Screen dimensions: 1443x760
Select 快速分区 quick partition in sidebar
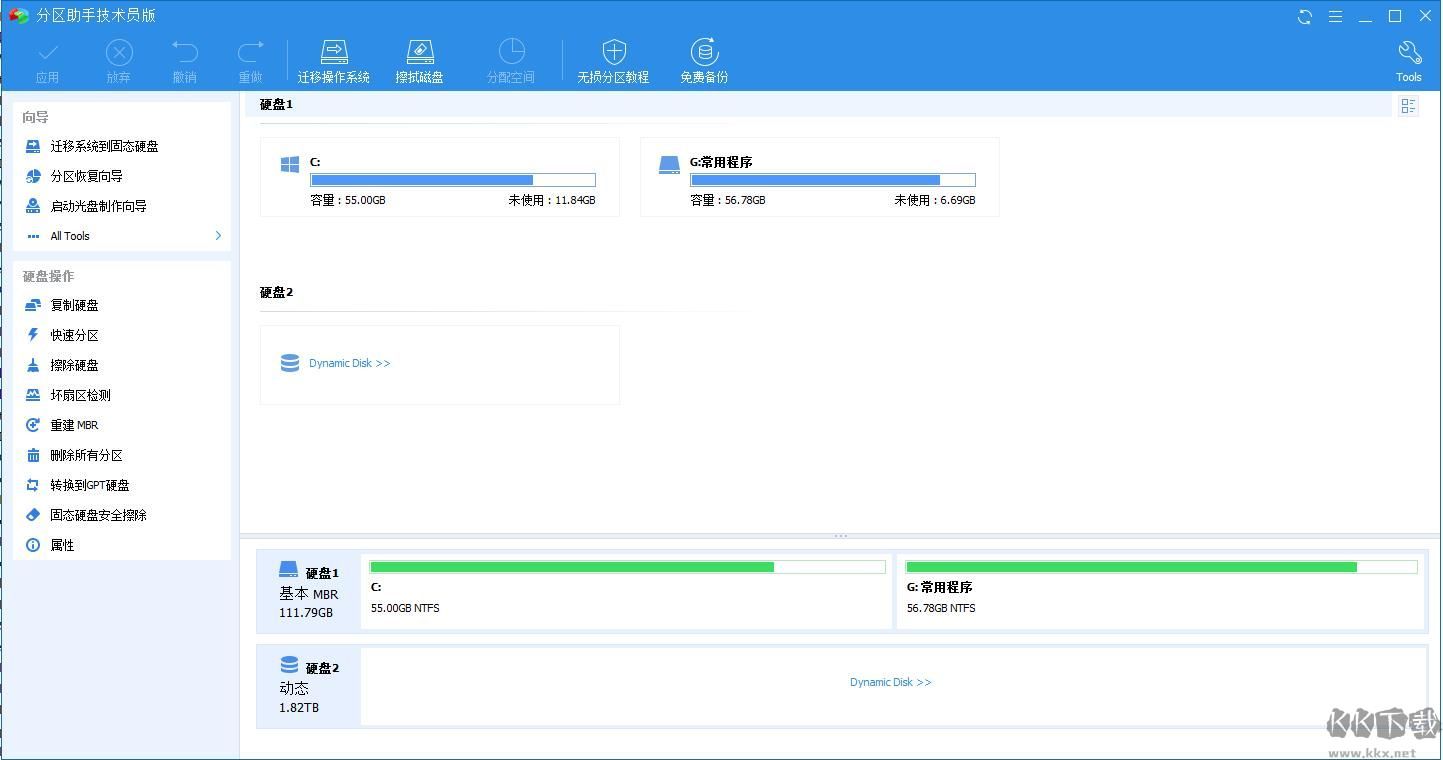click(74, 334)
